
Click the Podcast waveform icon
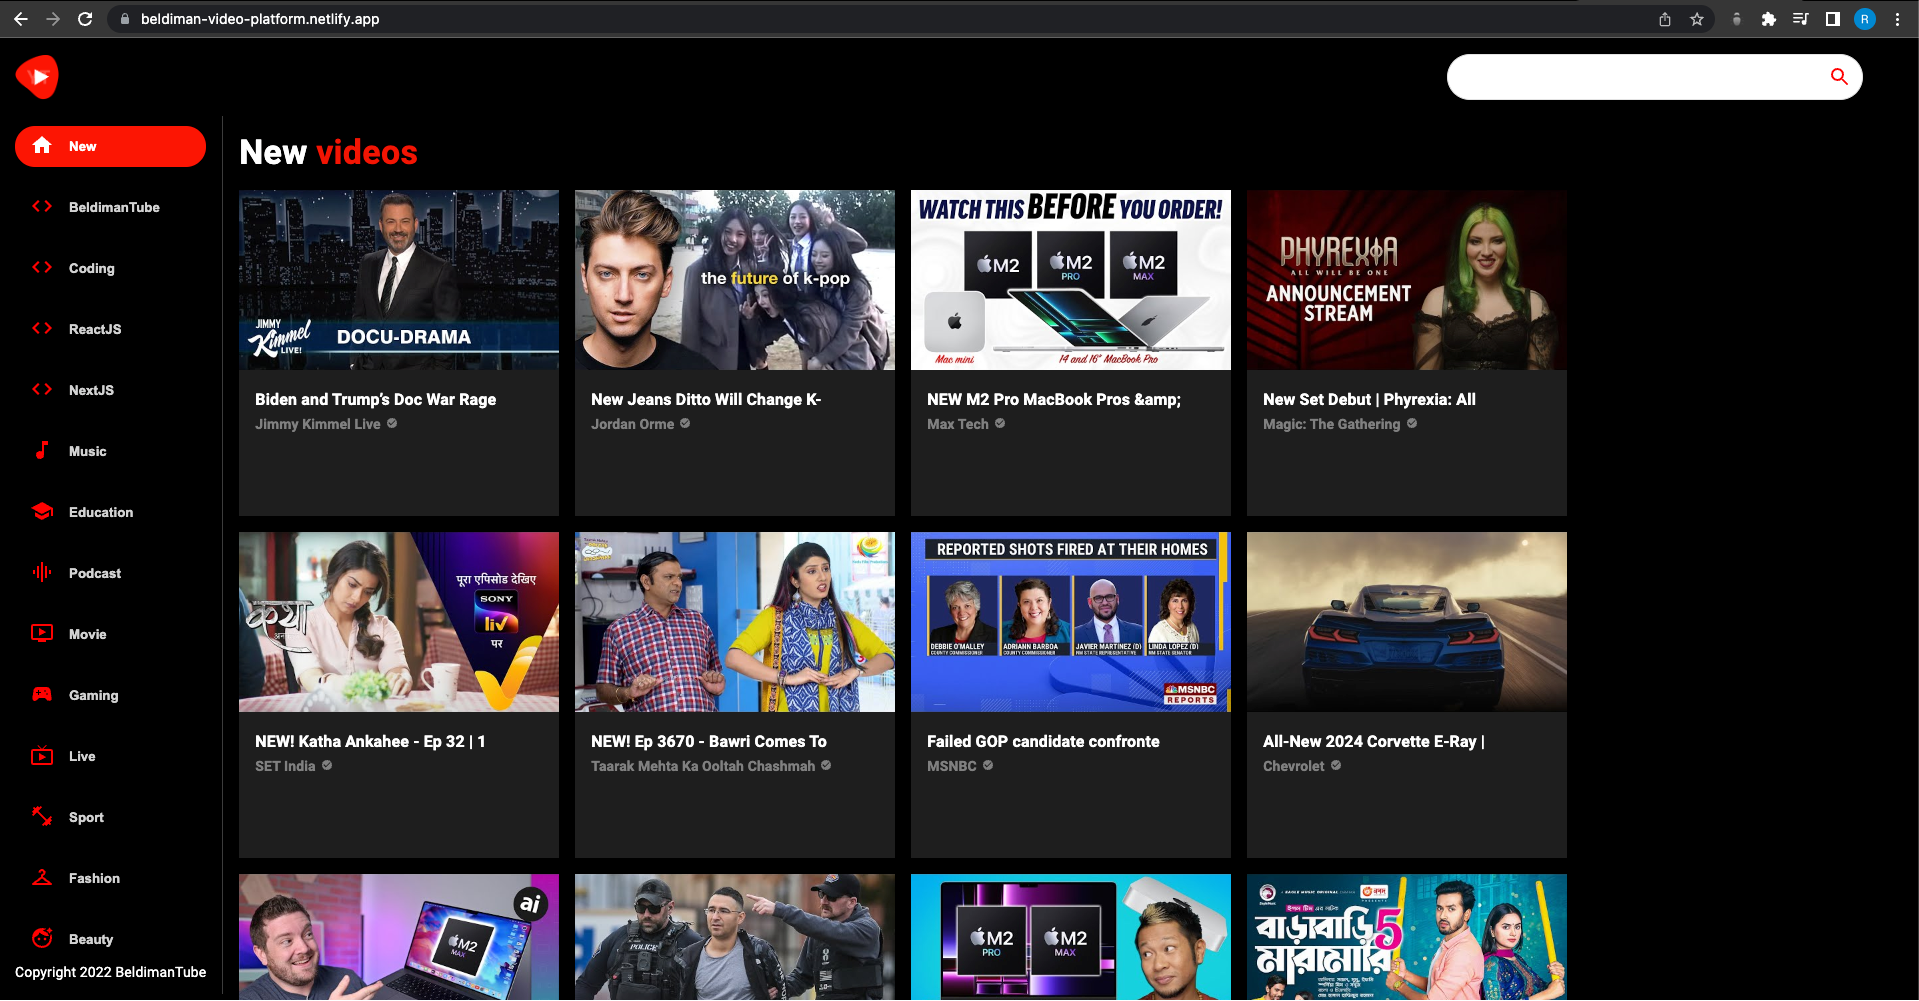(x=42, y=573)
